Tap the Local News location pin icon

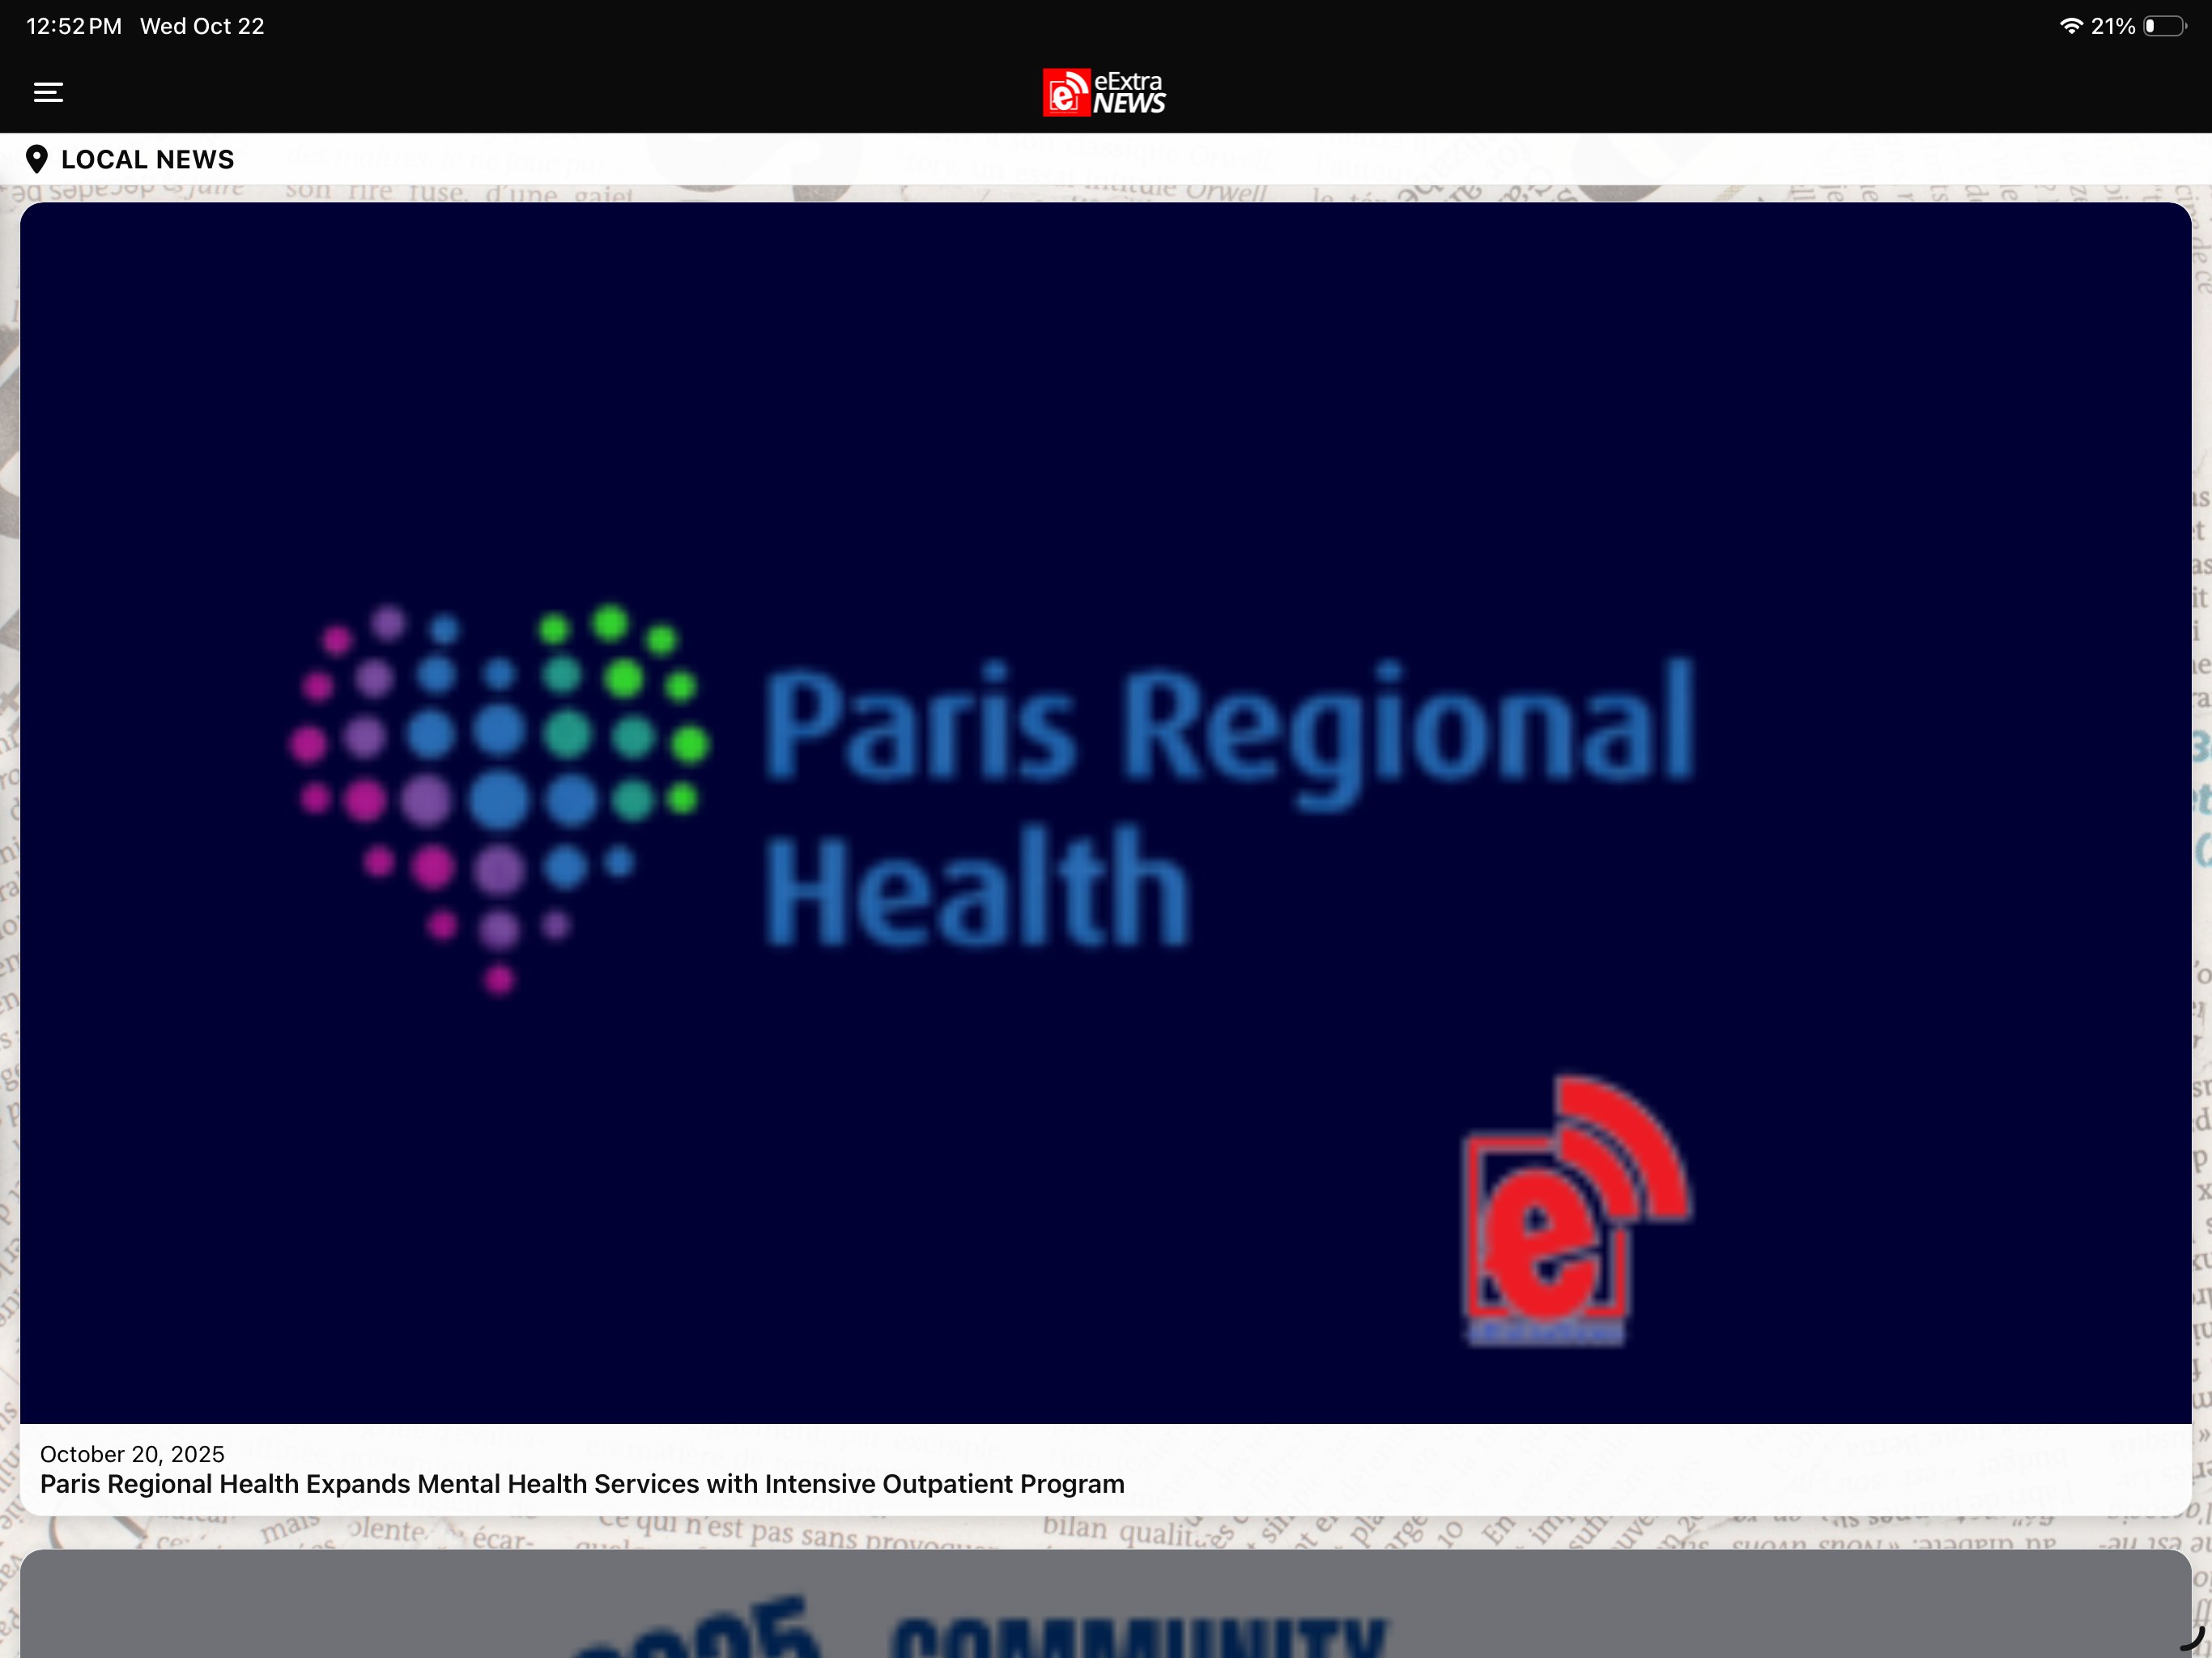pos(37,159)
